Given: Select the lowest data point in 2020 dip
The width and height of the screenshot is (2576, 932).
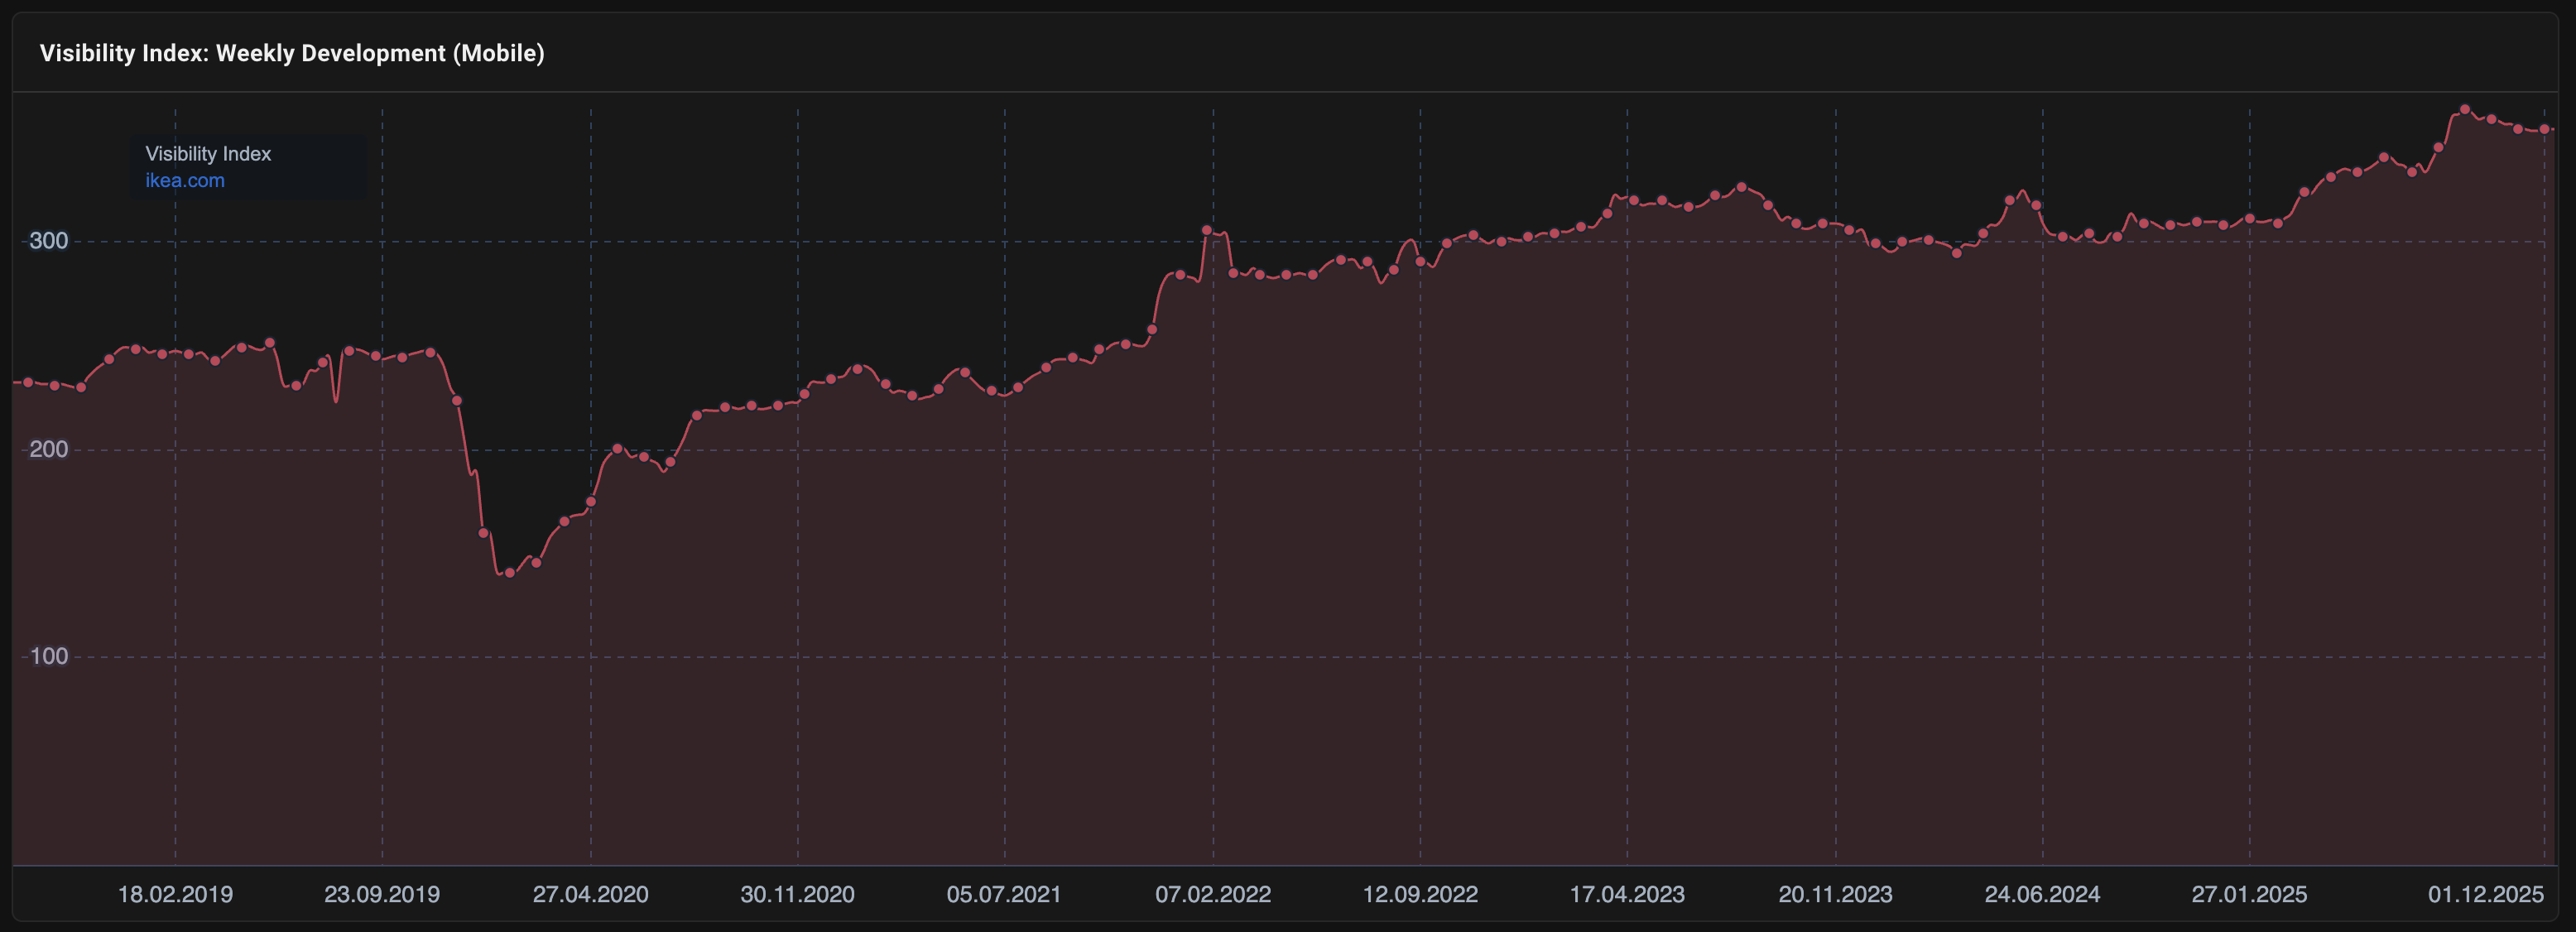Looking at the screenshot, I should coord(510,573).
